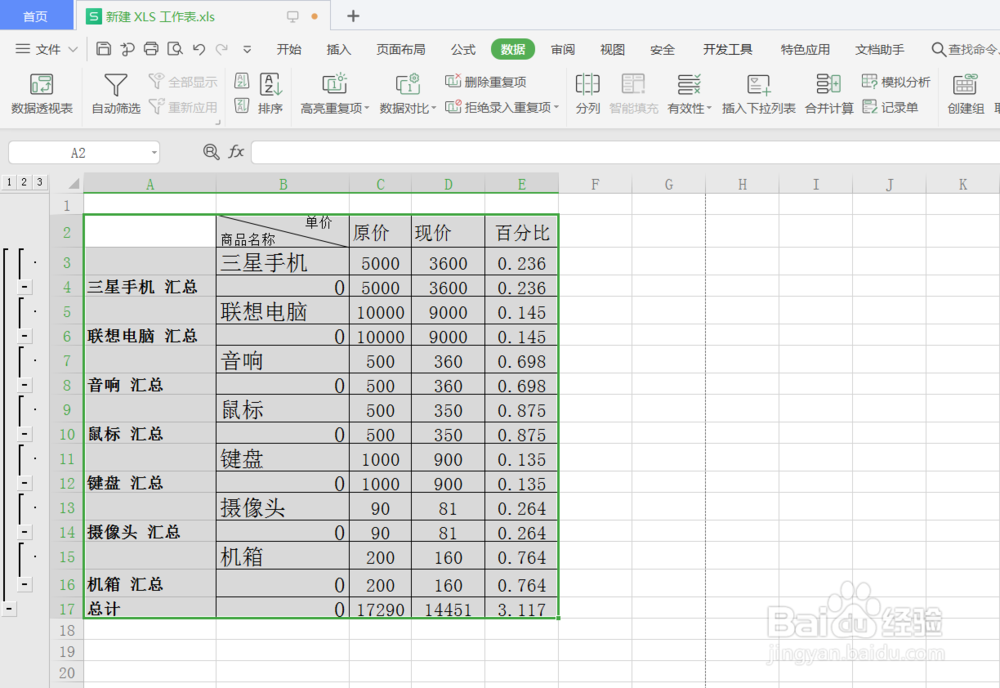
Task: Collapse the 三星手机 group with its minus button
Action: (x=23, y=286)
